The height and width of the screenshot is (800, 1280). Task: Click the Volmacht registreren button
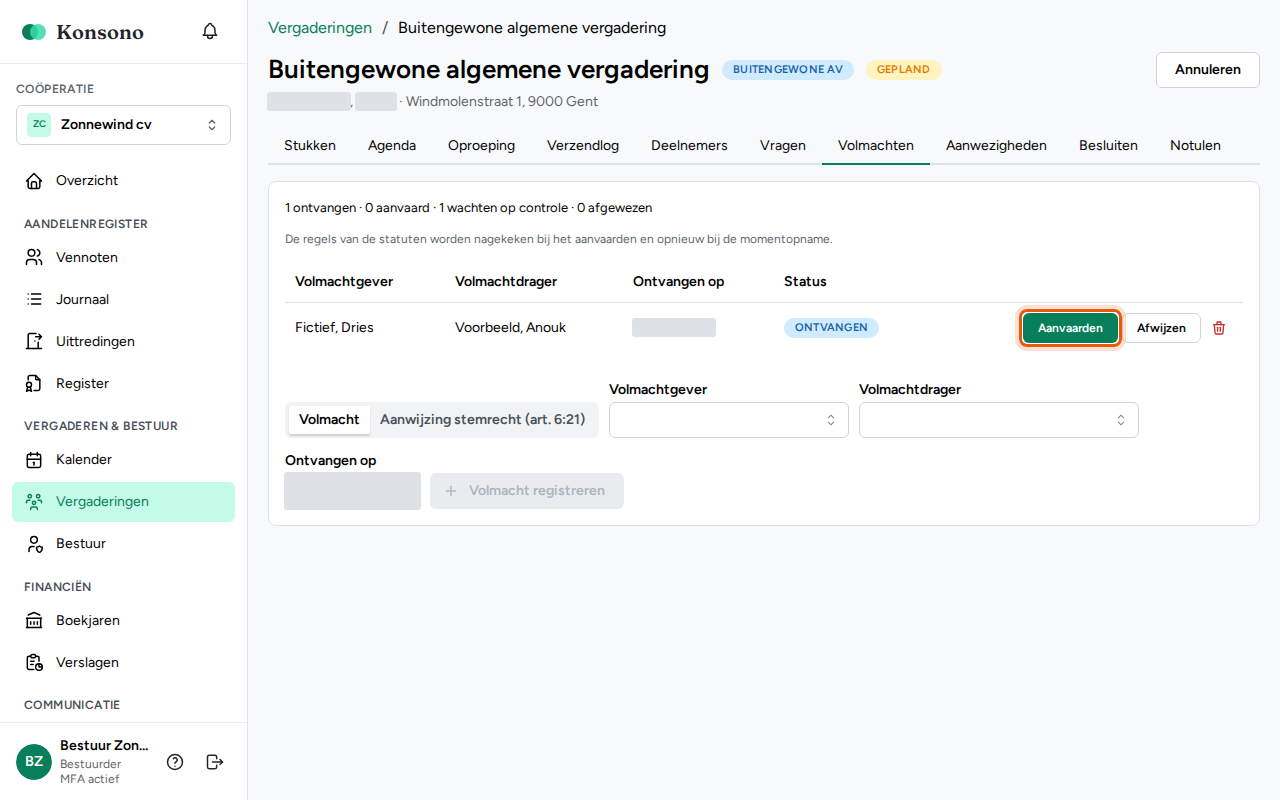pyautogui.click(x=527, y=491)
